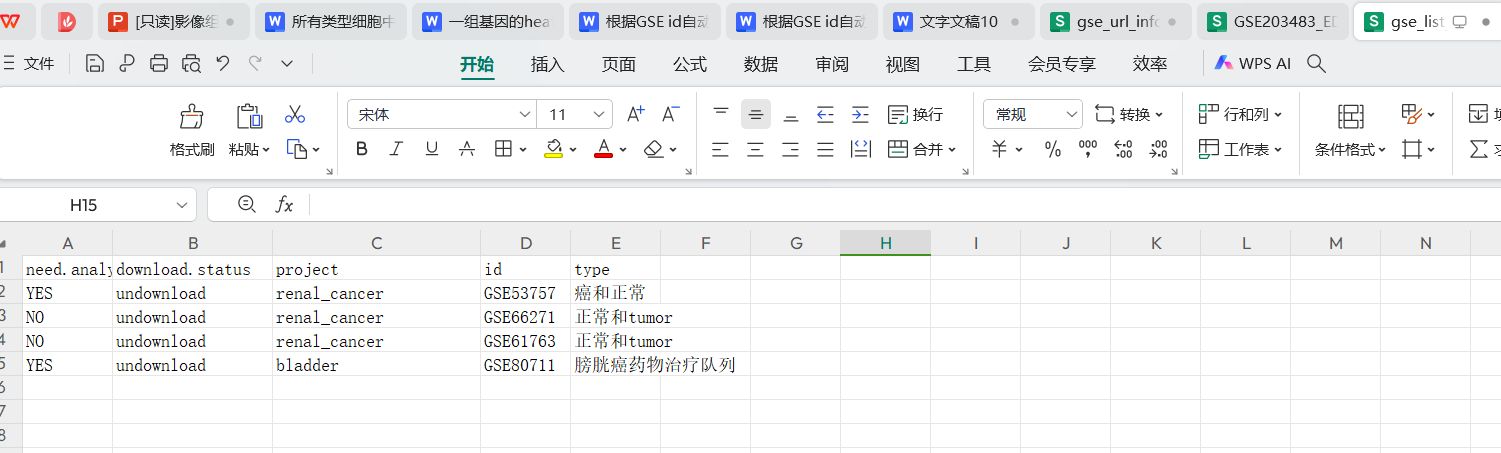Click the Save icon in quick toolbar
The image size is (1501, 453).
(95, 64)
